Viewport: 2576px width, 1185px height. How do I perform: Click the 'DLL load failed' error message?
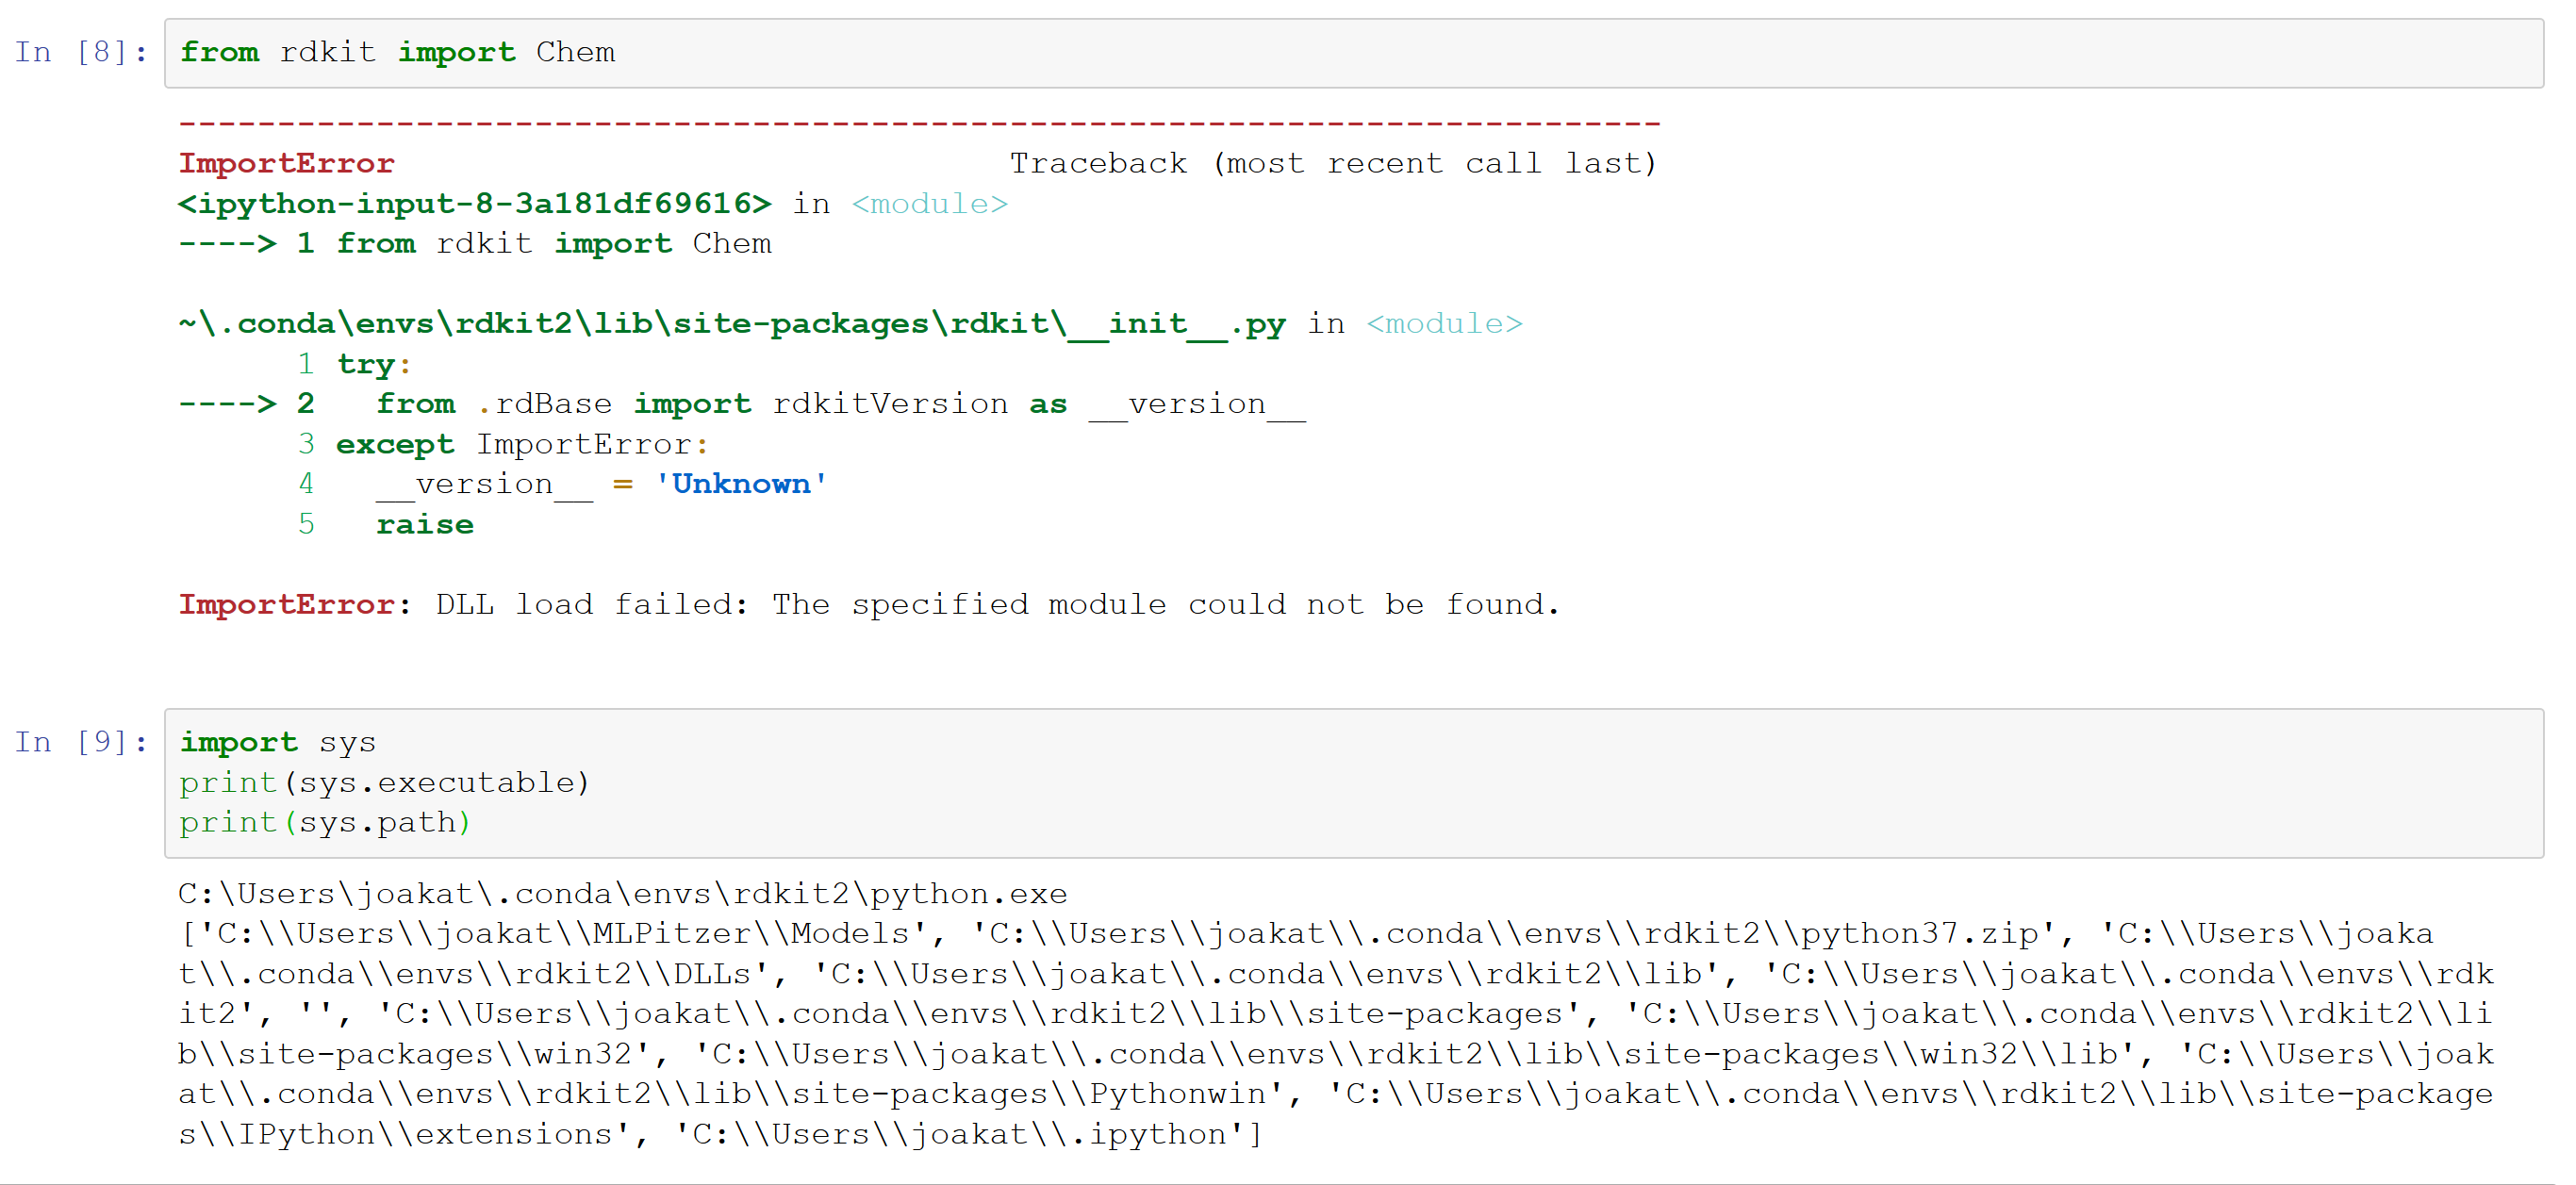click(x=995, y=604)
